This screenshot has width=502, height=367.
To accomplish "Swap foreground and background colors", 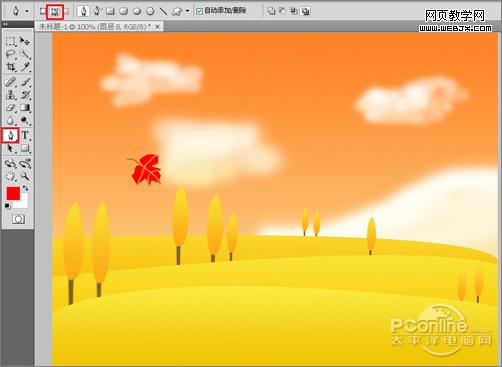I will pos(25,189).
